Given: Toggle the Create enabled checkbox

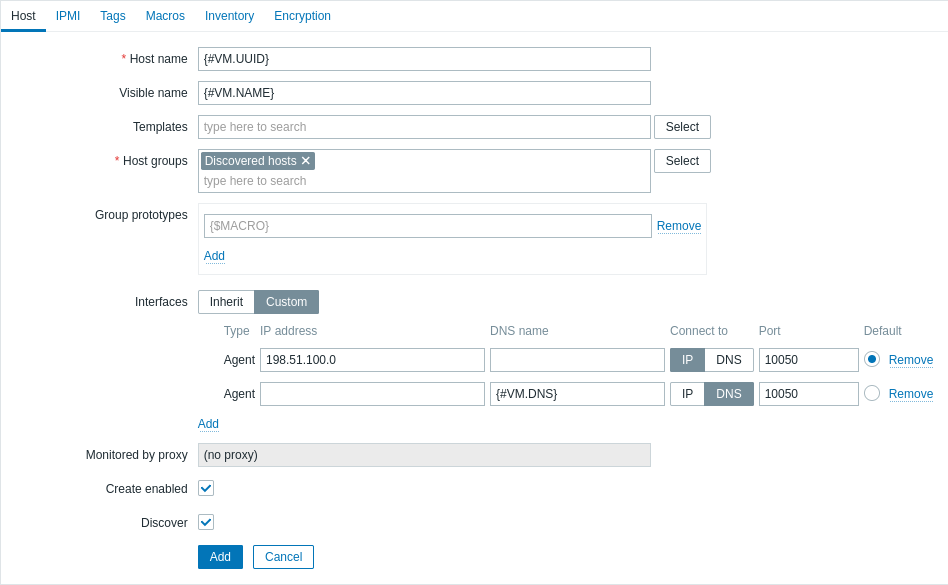Looking at the screenshot, I should click(x=206, y=488).
